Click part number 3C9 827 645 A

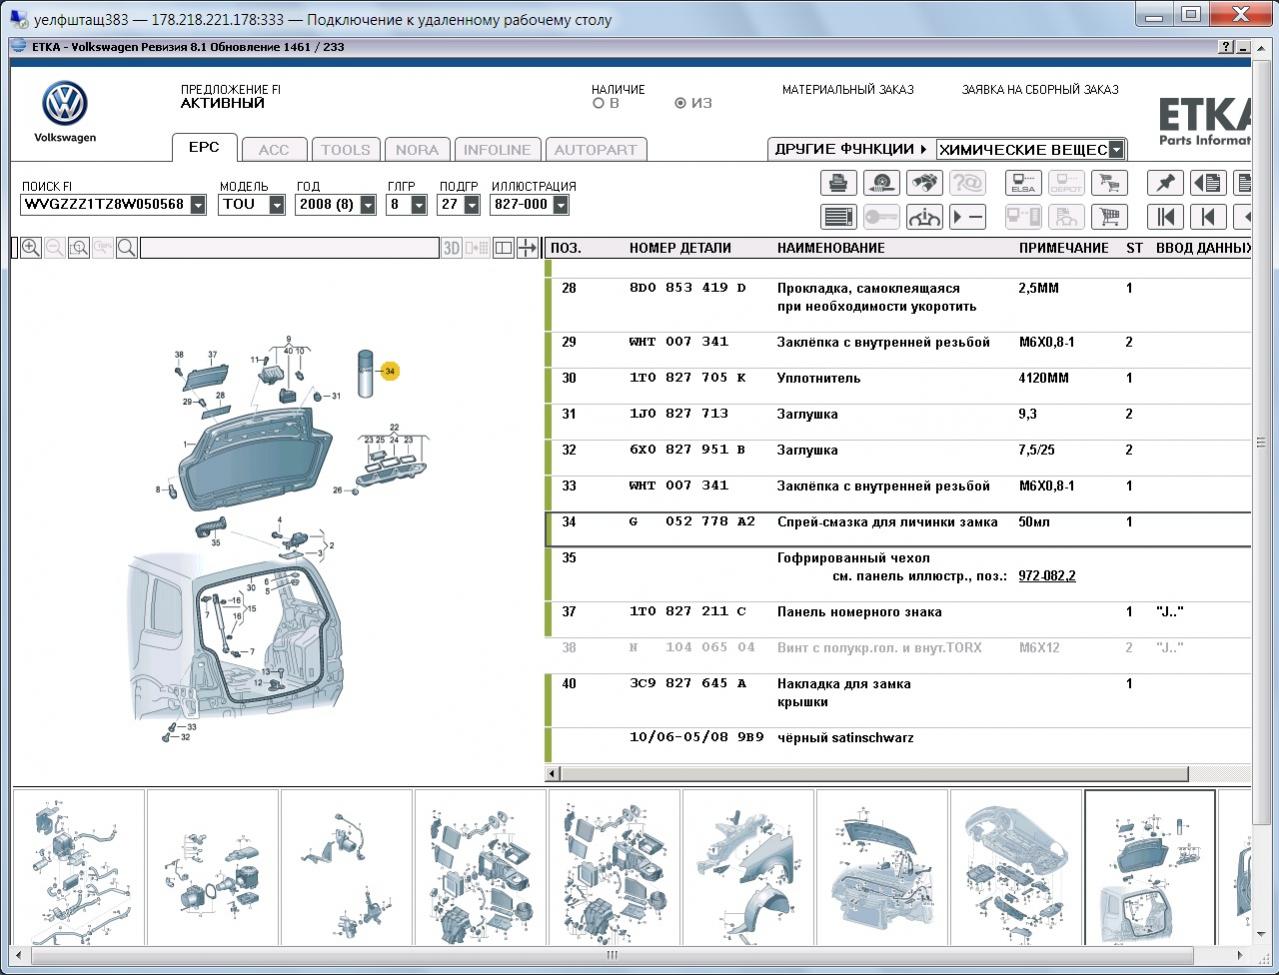[x=688, y=684]
